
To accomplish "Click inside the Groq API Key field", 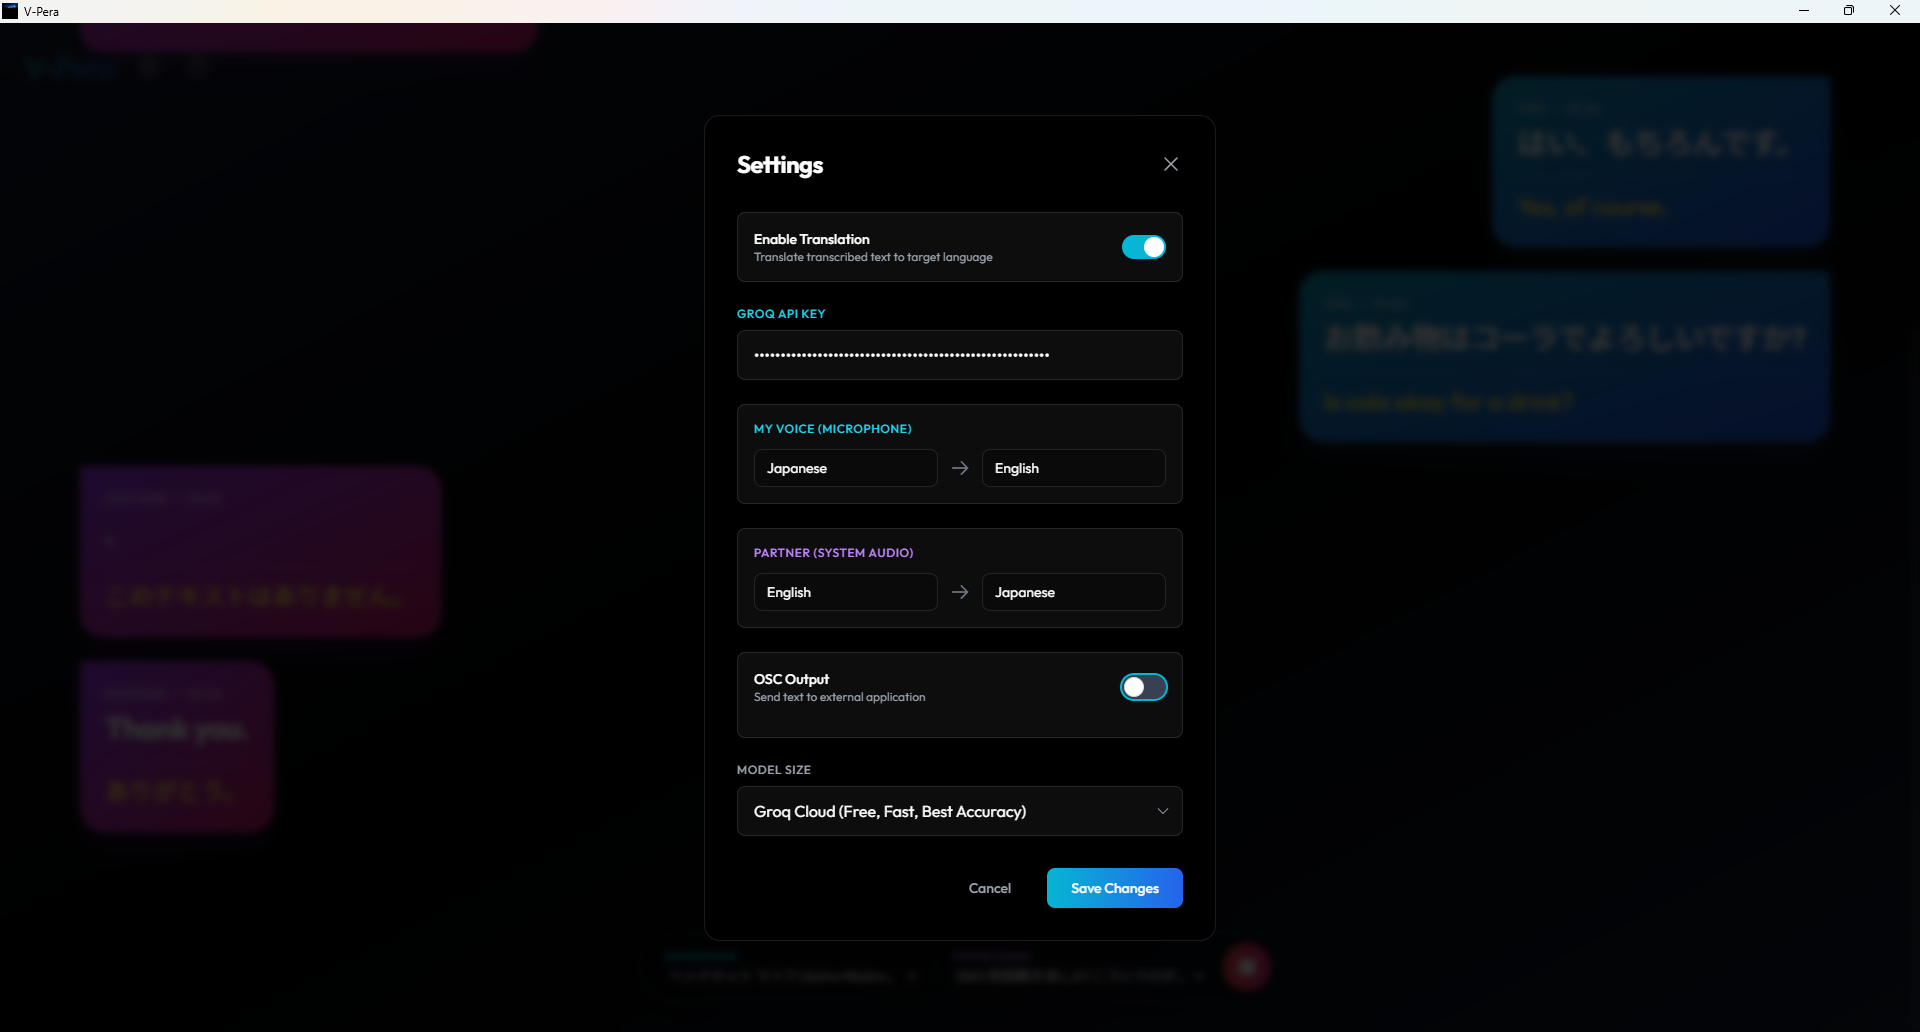I will 959,355.
